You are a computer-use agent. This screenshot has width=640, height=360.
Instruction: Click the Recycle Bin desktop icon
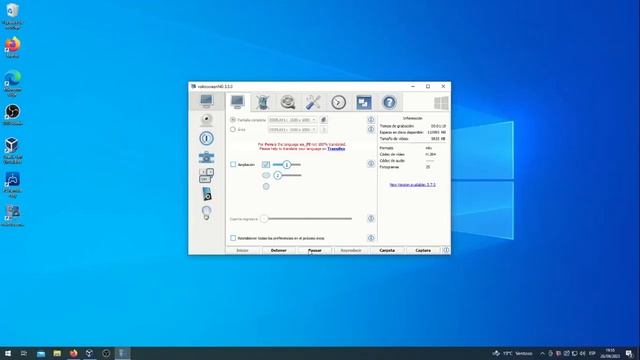point(12,16)
